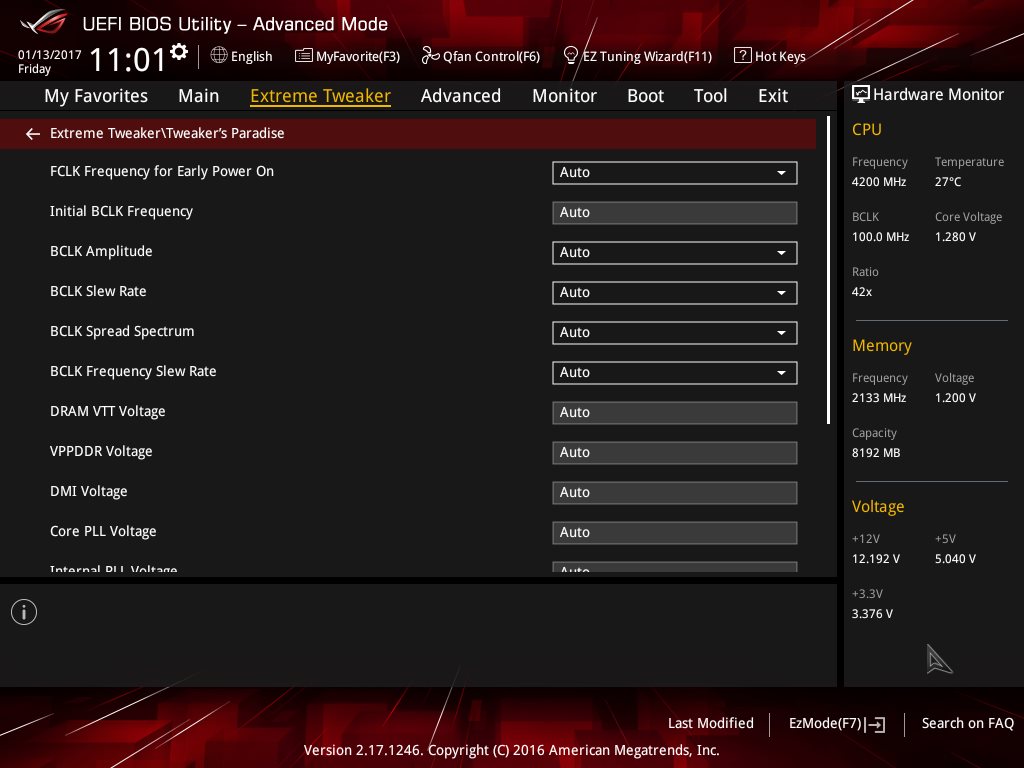
Task: Select the Initial BCLK Frequency label
Action: click(x=121, y=212)
